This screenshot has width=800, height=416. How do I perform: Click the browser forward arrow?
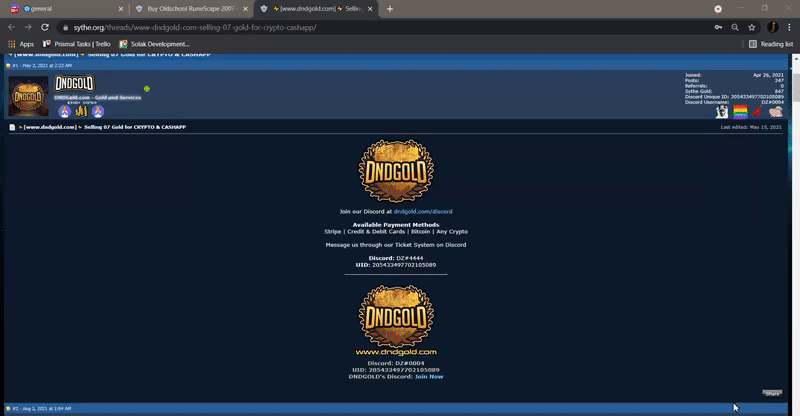(x=28, y=27)
